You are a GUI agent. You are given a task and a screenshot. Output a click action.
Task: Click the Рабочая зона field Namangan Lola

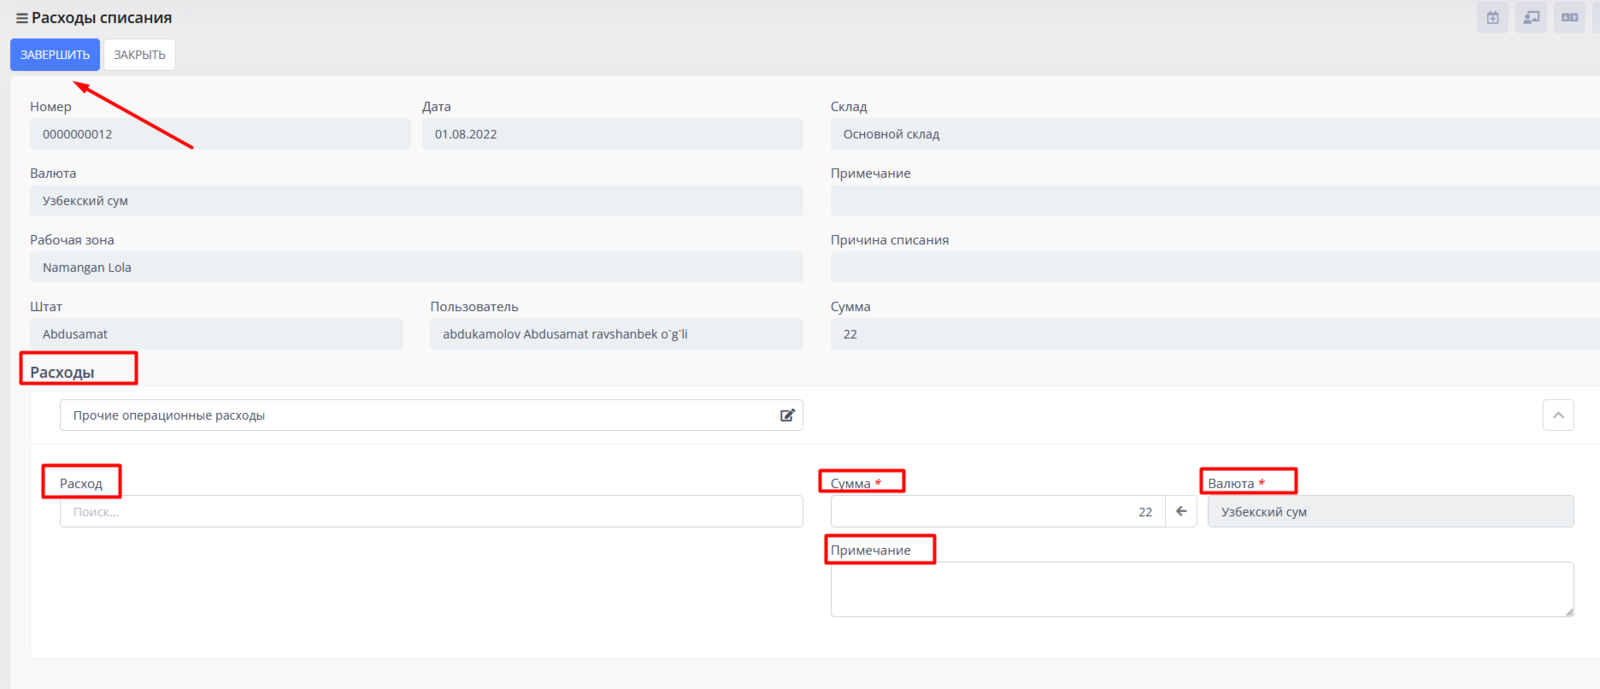tap(415, 267)
